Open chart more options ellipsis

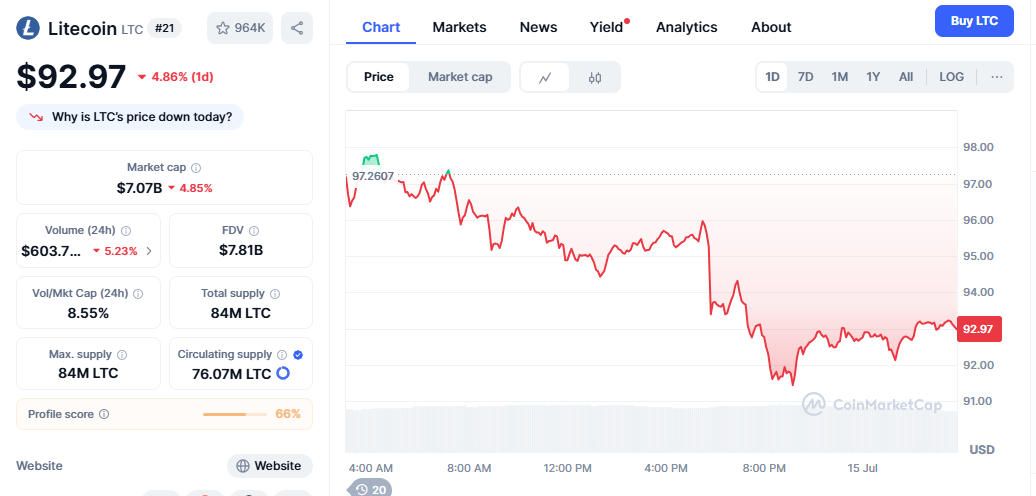[x=996, y=77]
